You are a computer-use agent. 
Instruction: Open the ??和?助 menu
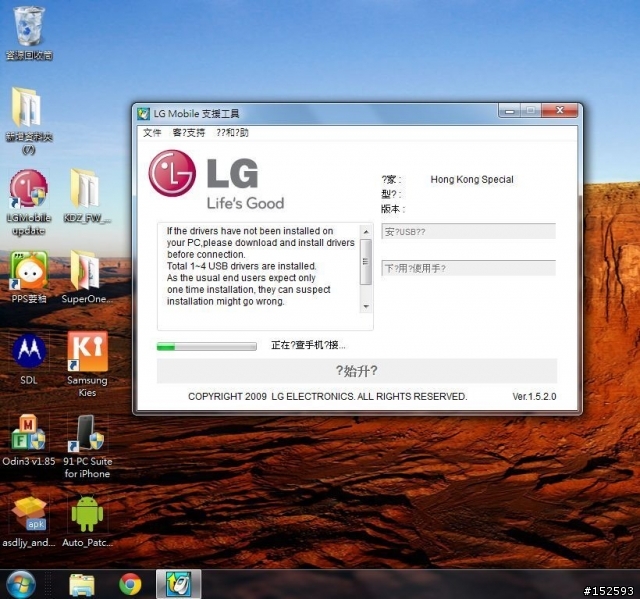tap(232, 133)
